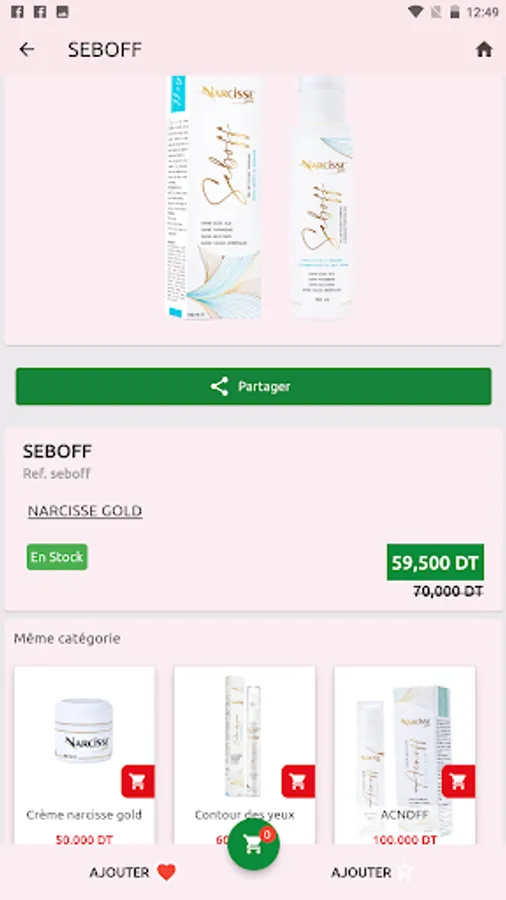
Task: Tap the En Stock availability badge
Action: pyautogui.click(x=57, y=557)
